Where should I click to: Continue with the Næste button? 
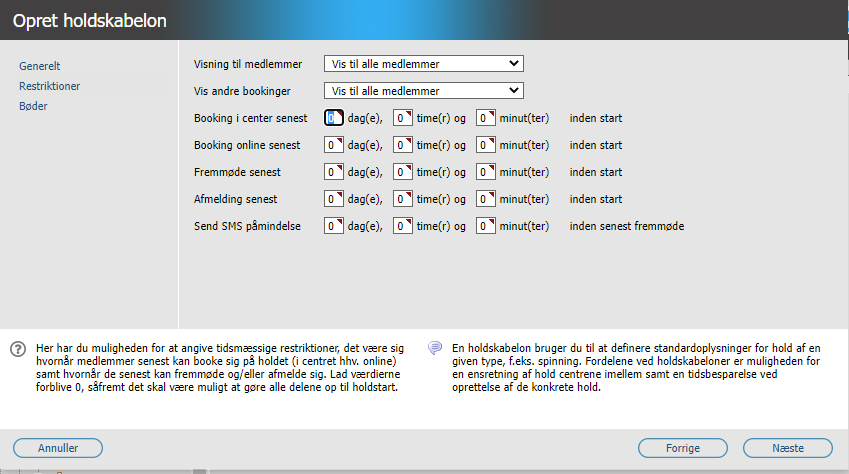[788, 448]
